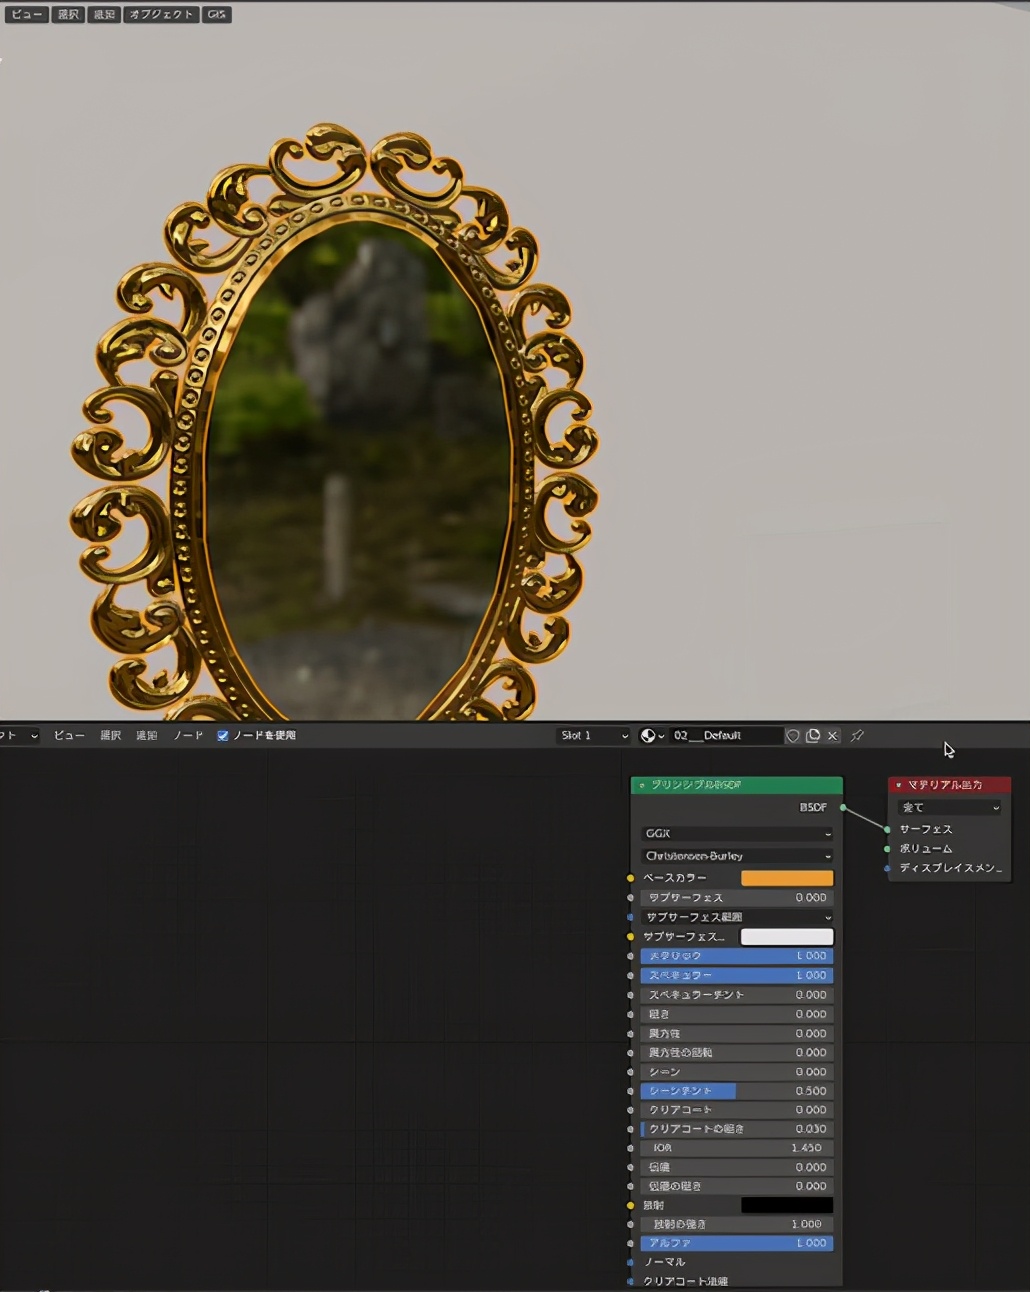Open the GGX distribution dropdown
Image resolution: width=1030 pixels, height=1292 pixels.
coord(736,834)
